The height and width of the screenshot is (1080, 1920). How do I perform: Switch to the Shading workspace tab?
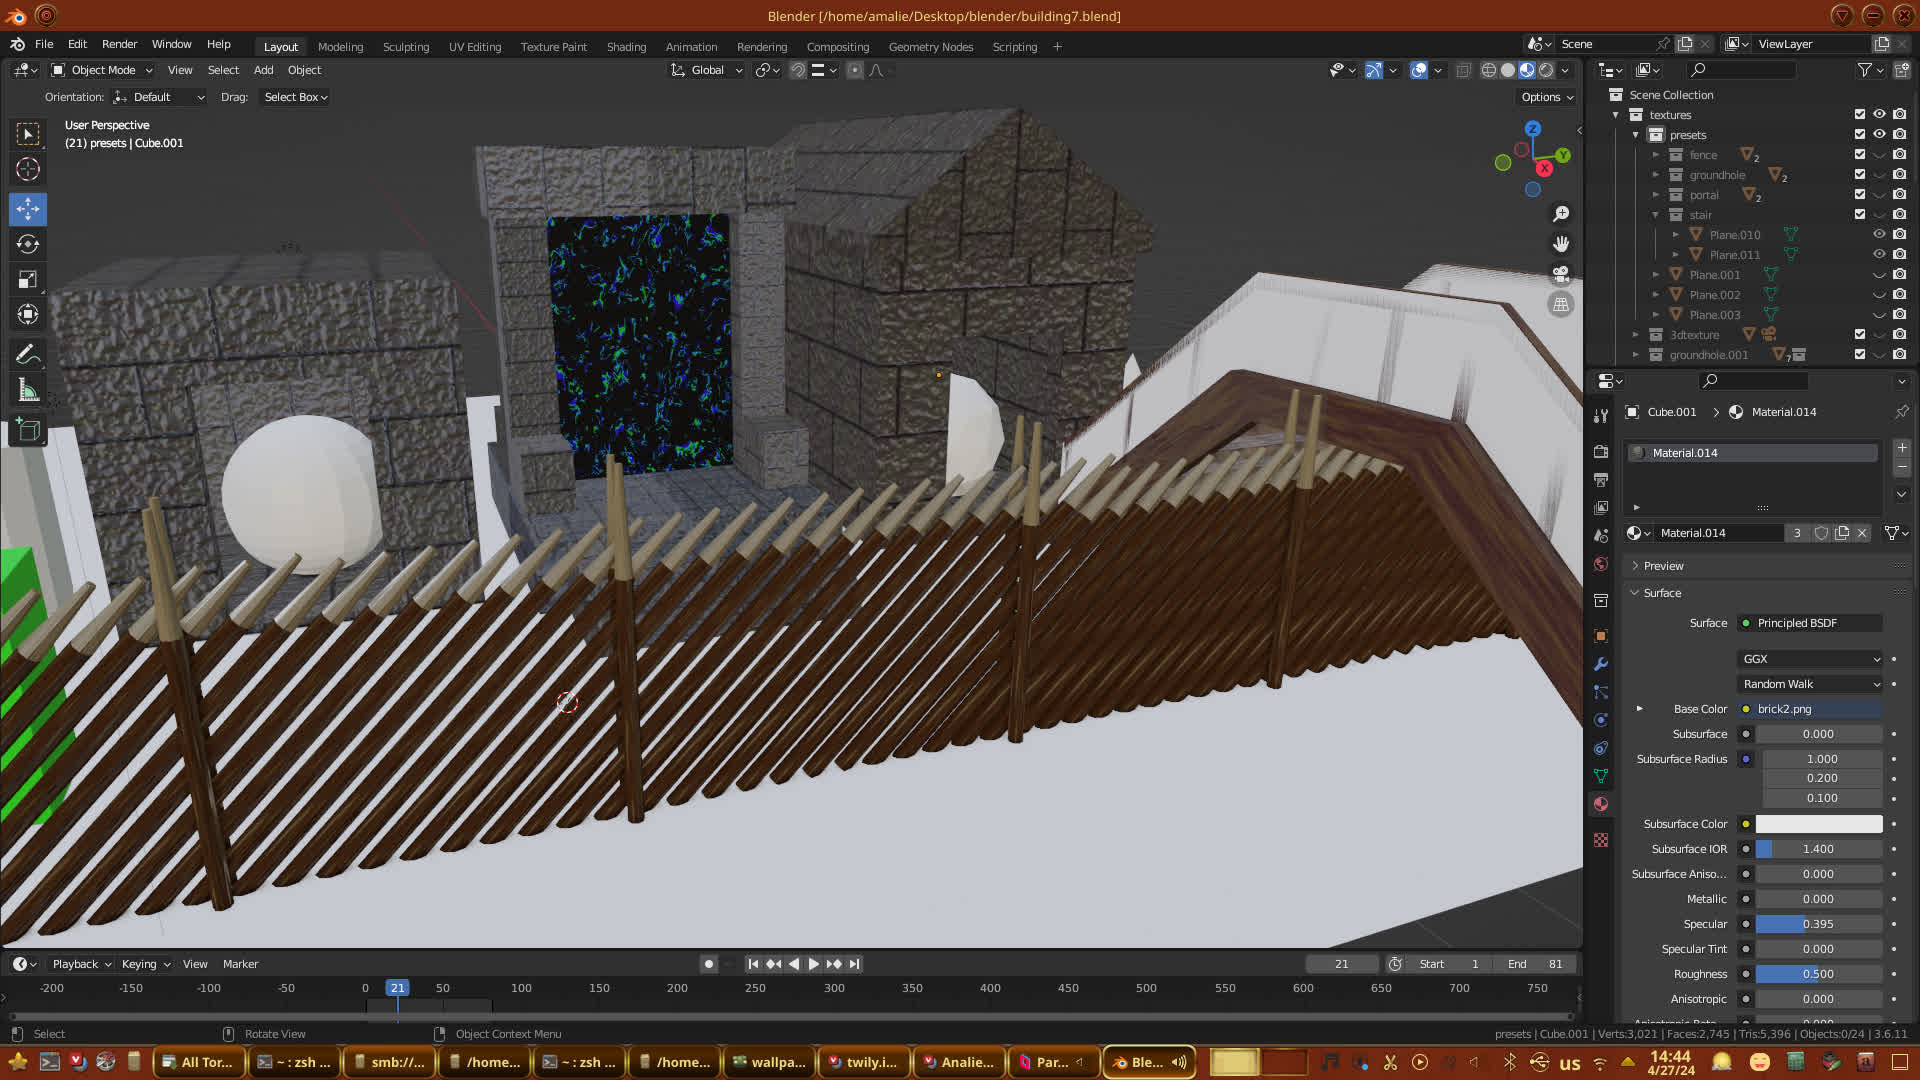(x=626, y=47)
